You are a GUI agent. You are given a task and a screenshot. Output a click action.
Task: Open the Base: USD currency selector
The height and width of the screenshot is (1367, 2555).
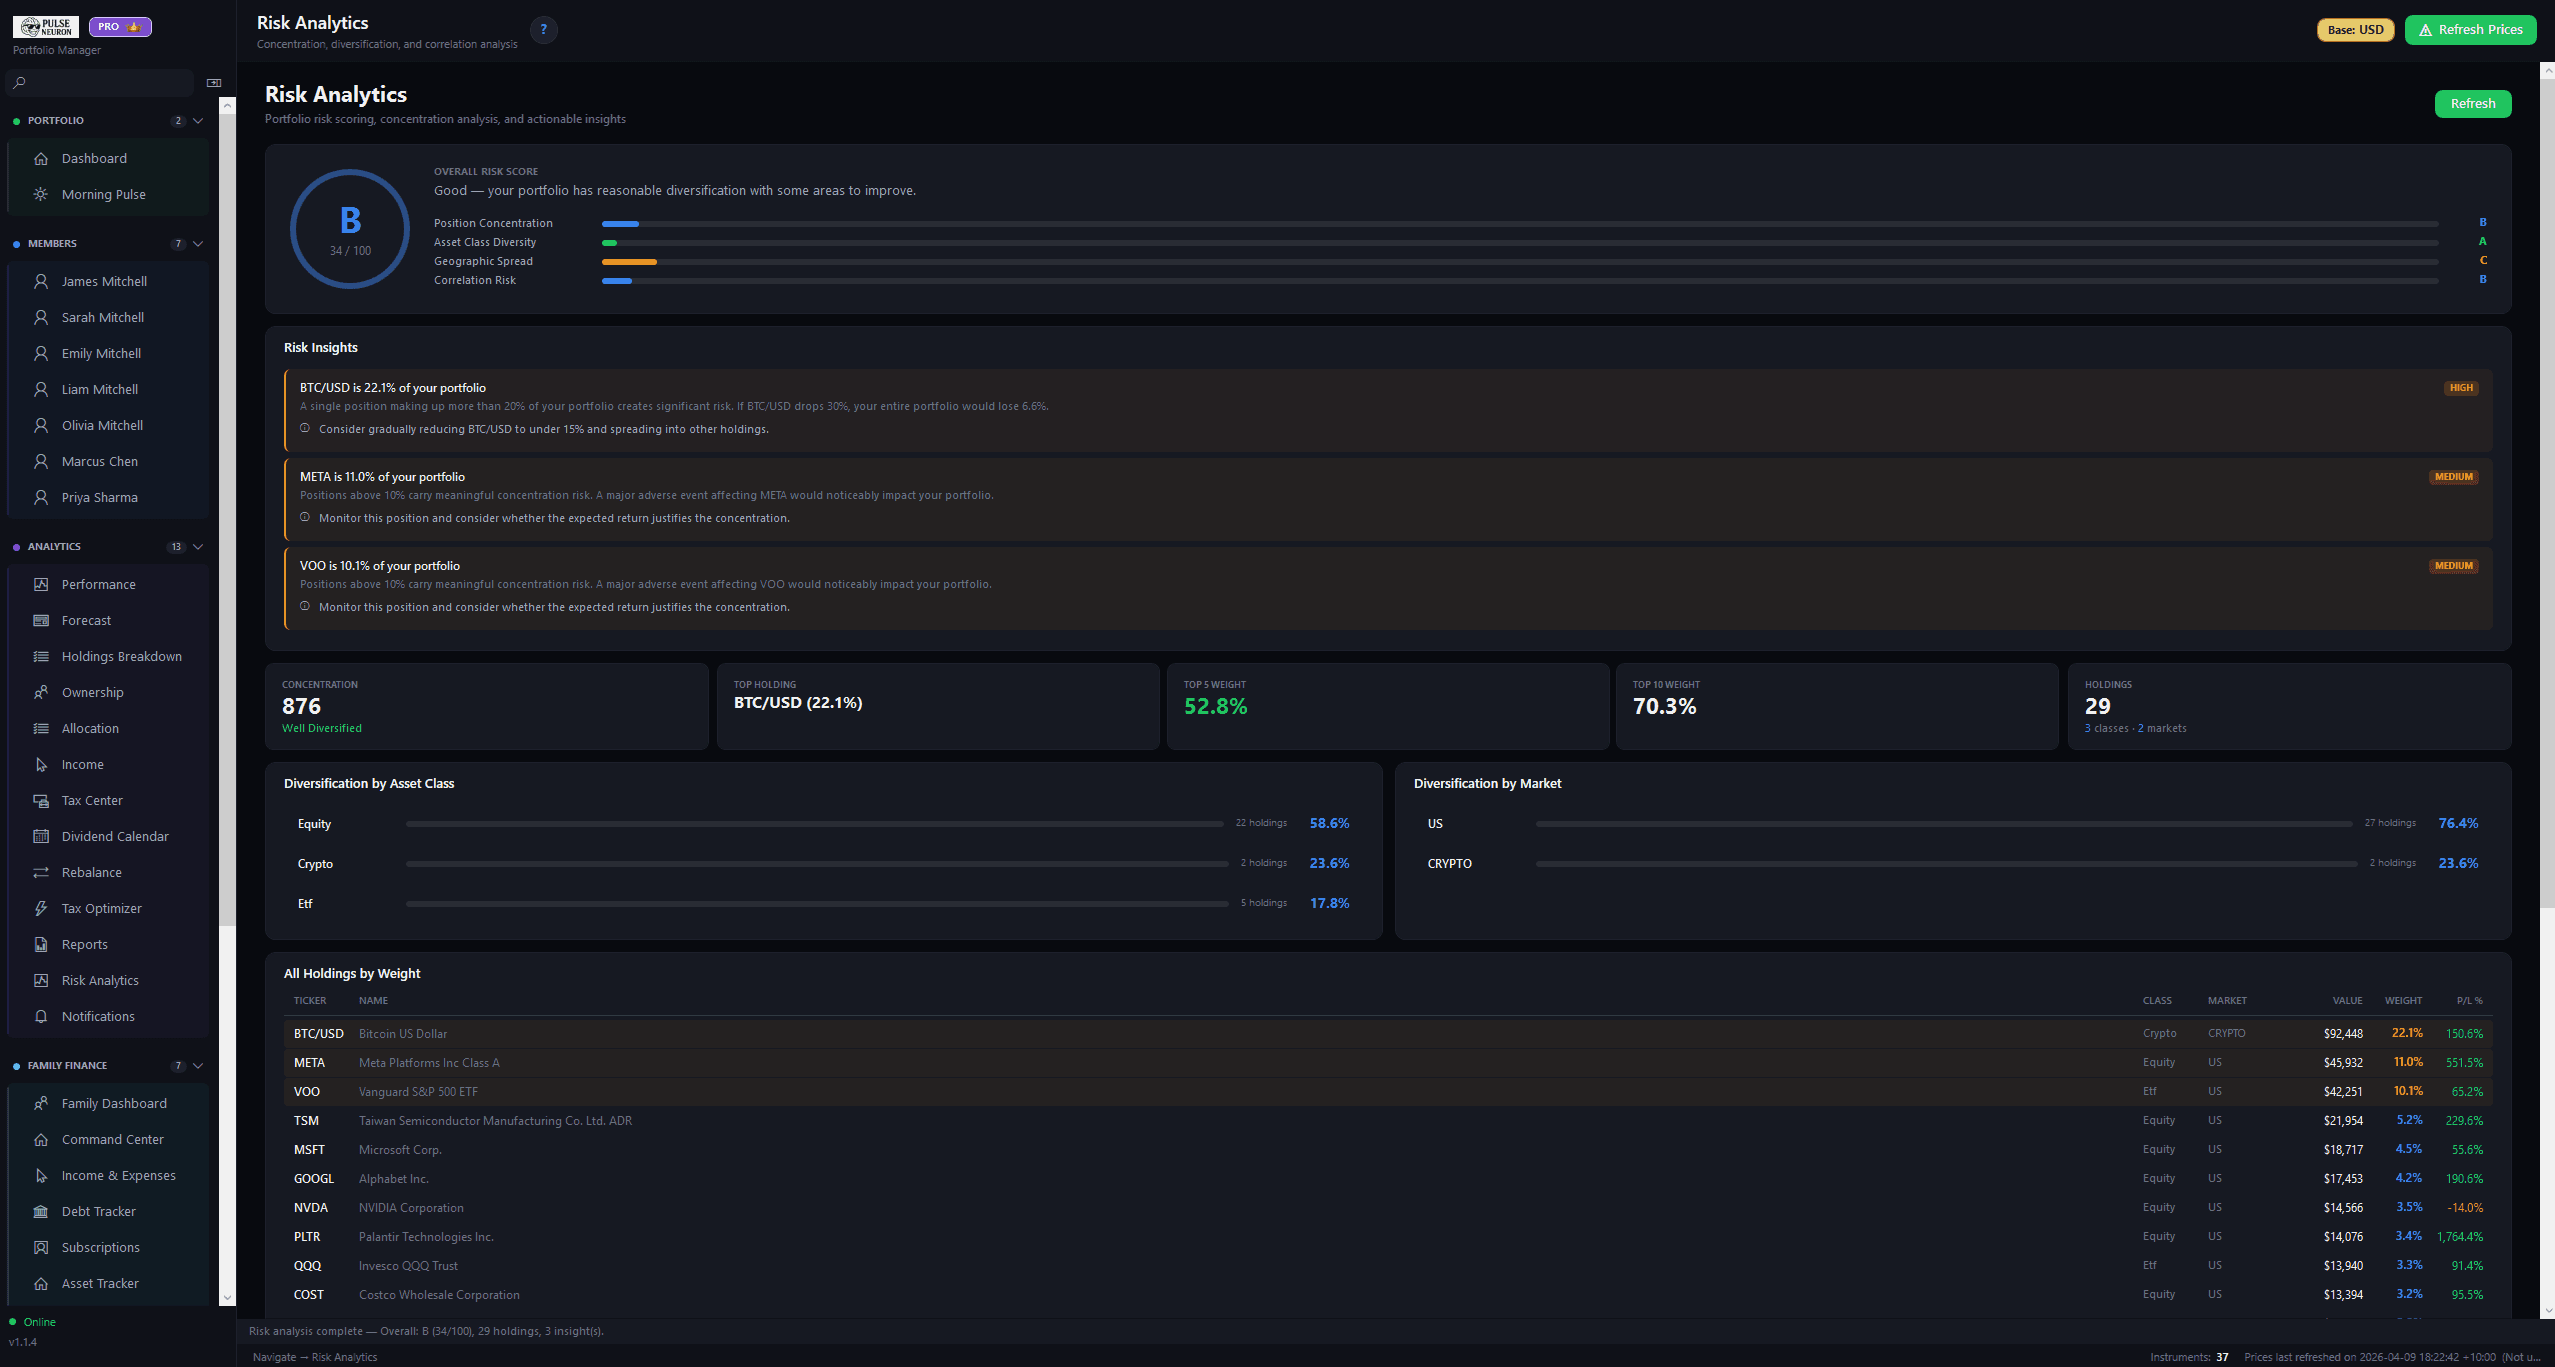click(2355, 30)
